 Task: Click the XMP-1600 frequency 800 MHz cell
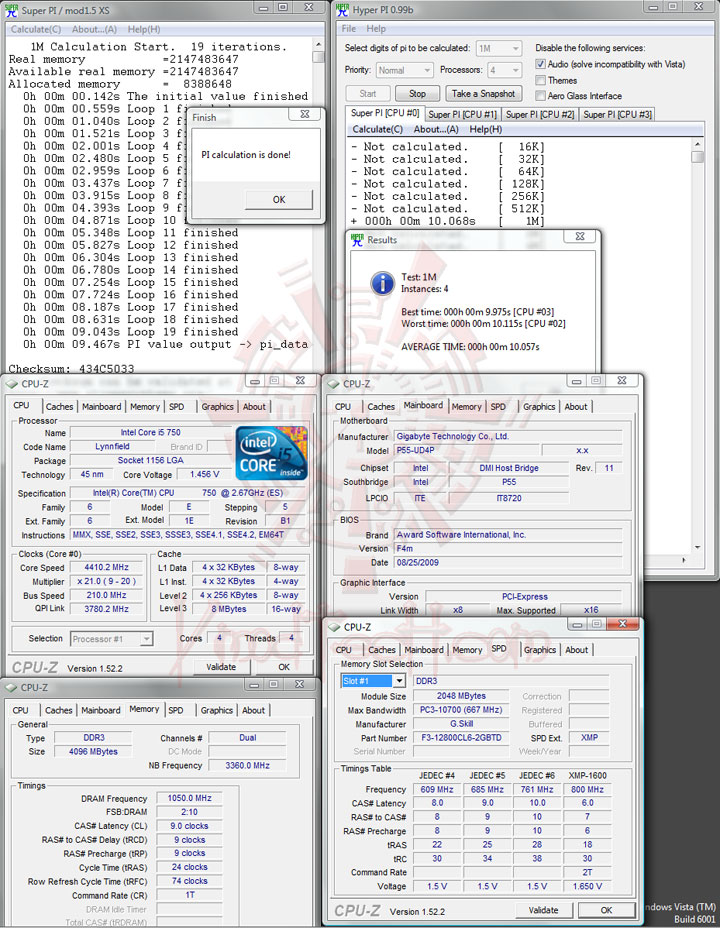587,790
